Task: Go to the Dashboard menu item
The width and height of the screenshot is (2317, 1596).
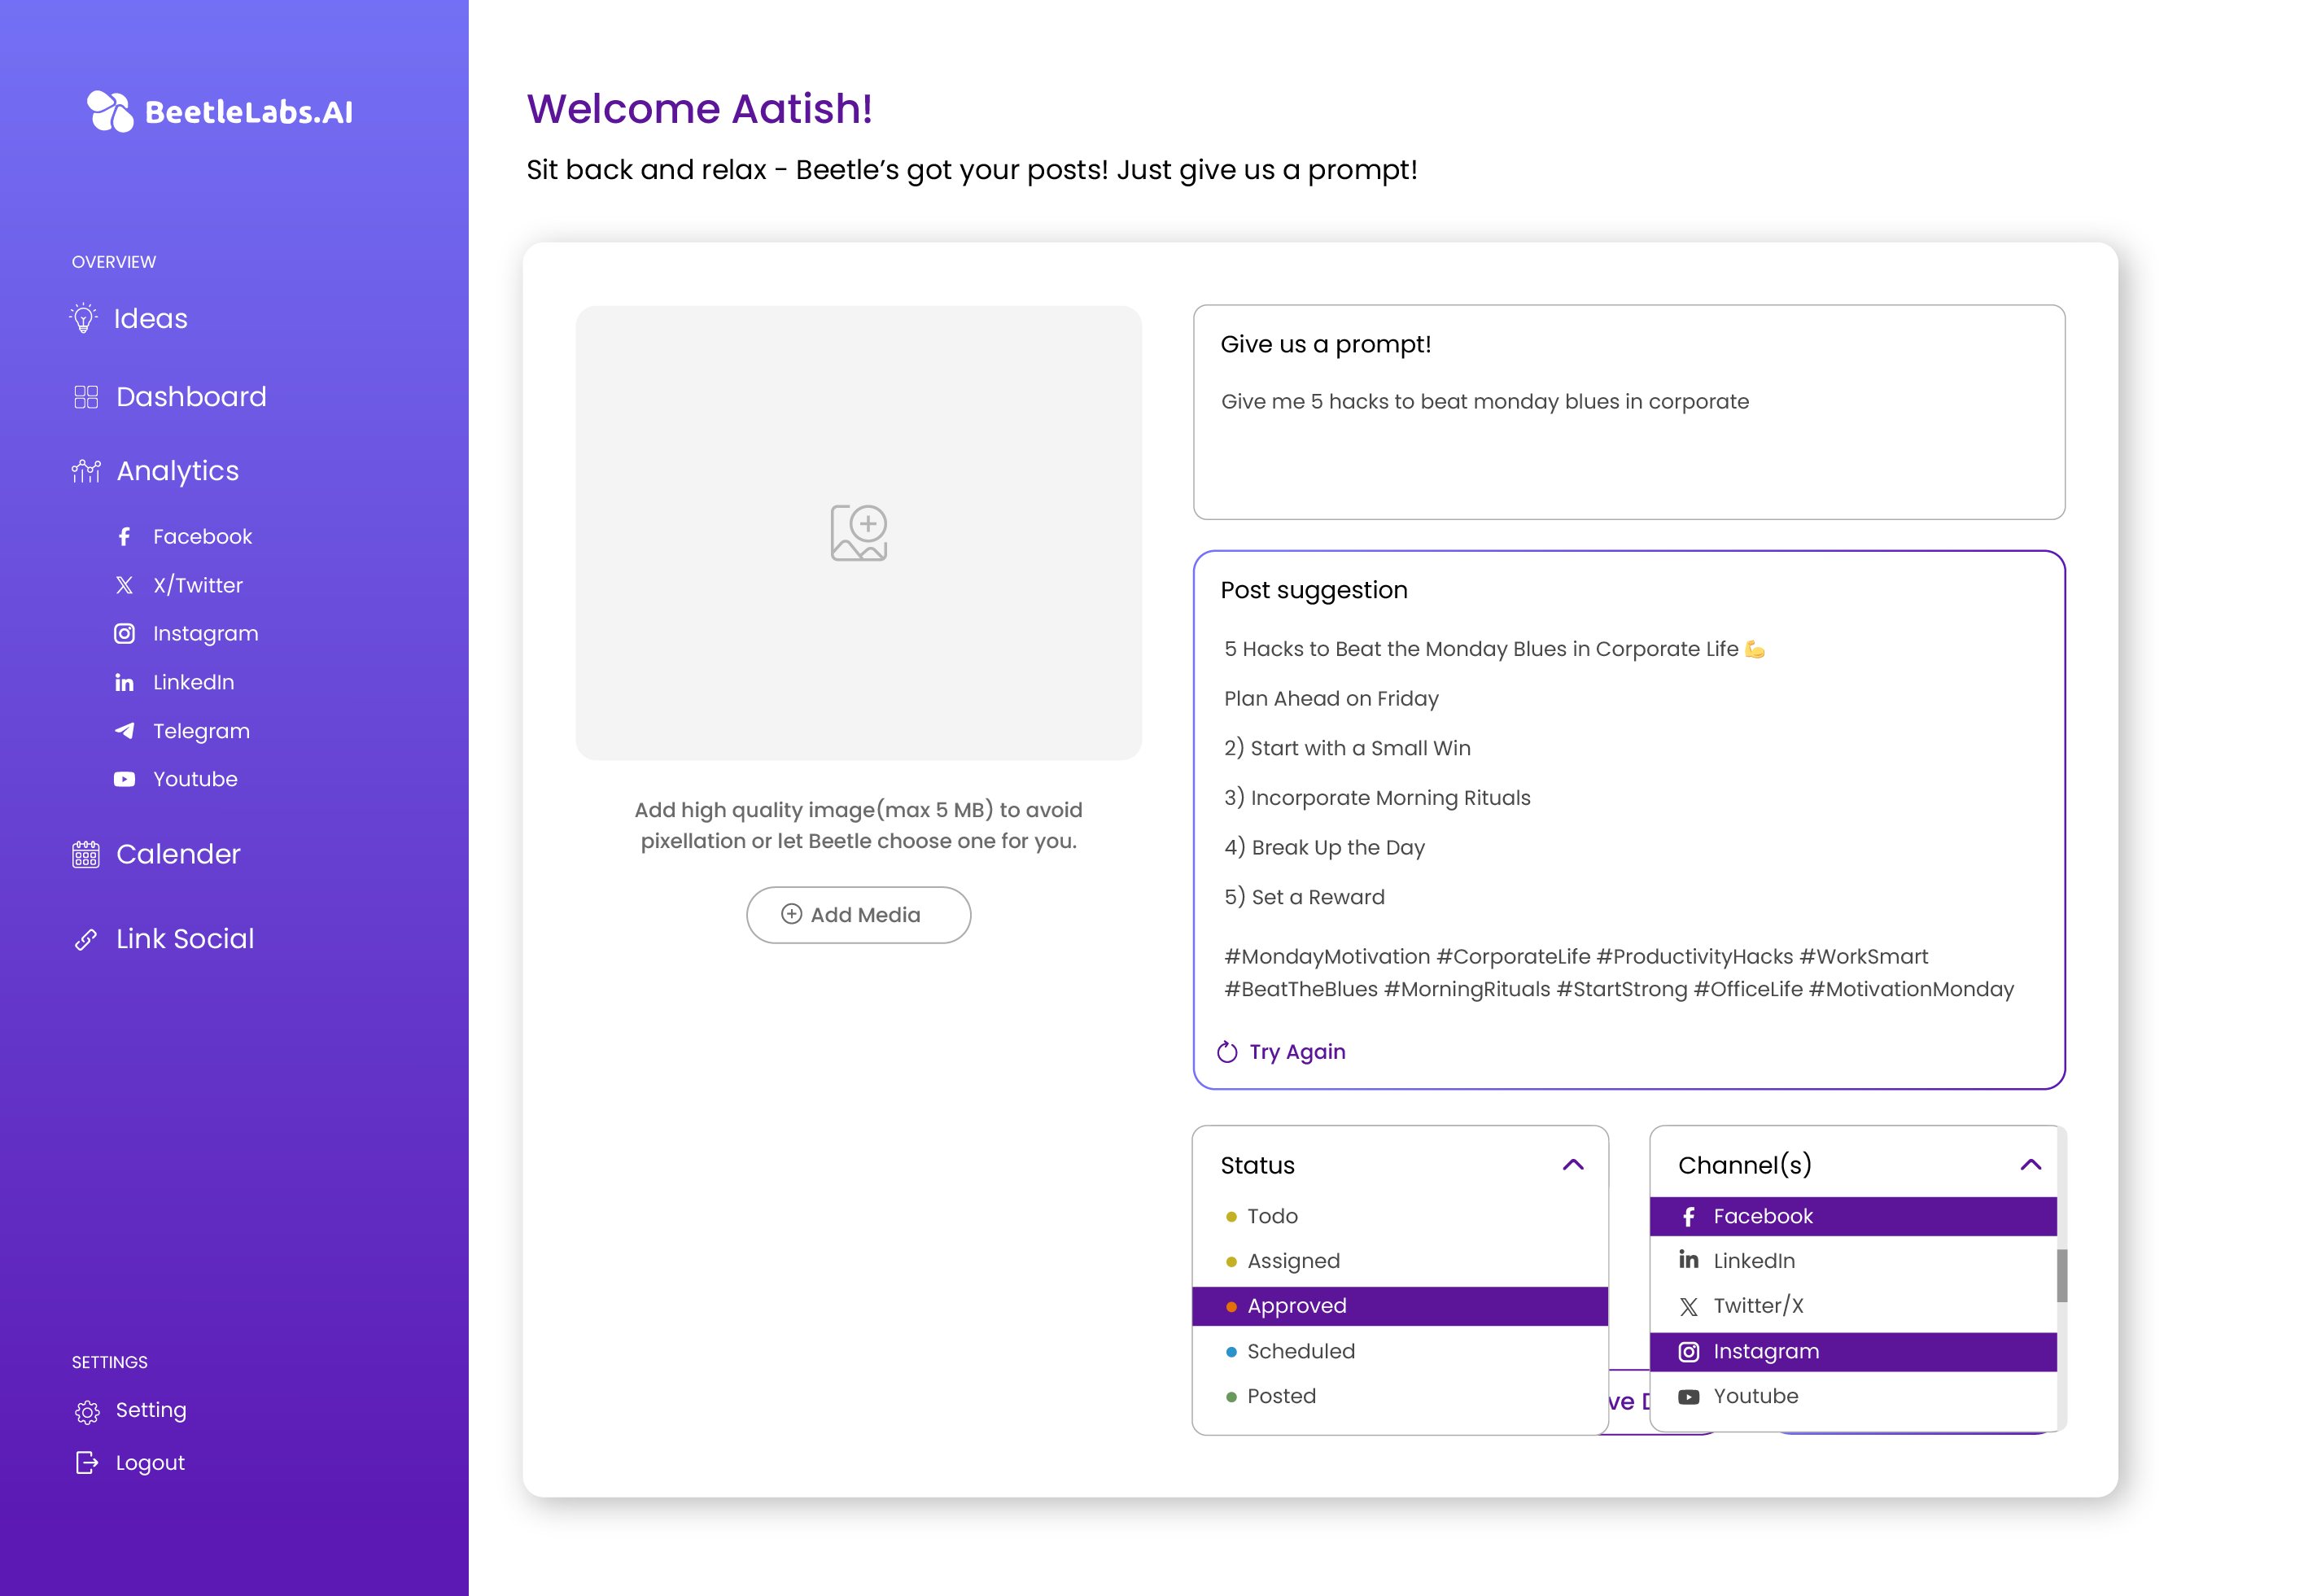Action: [x=190, y=397]
